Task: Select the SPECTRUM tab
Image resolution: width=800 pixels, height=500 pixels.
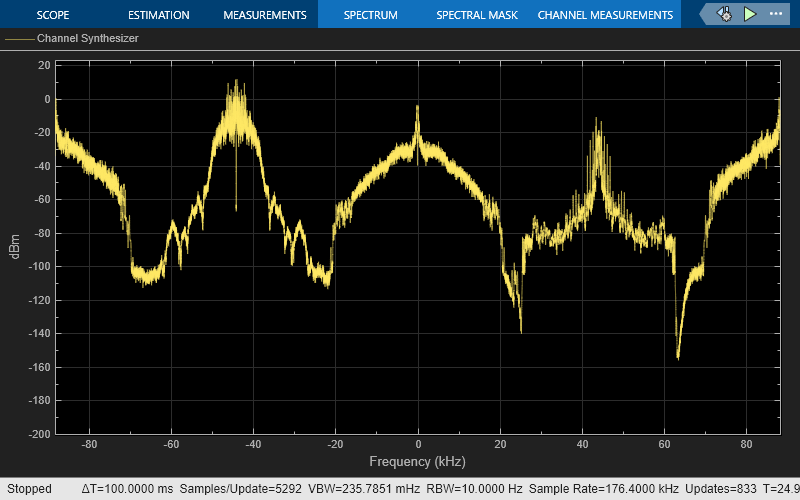Action: pyautogui.click(x=370, y=15)
